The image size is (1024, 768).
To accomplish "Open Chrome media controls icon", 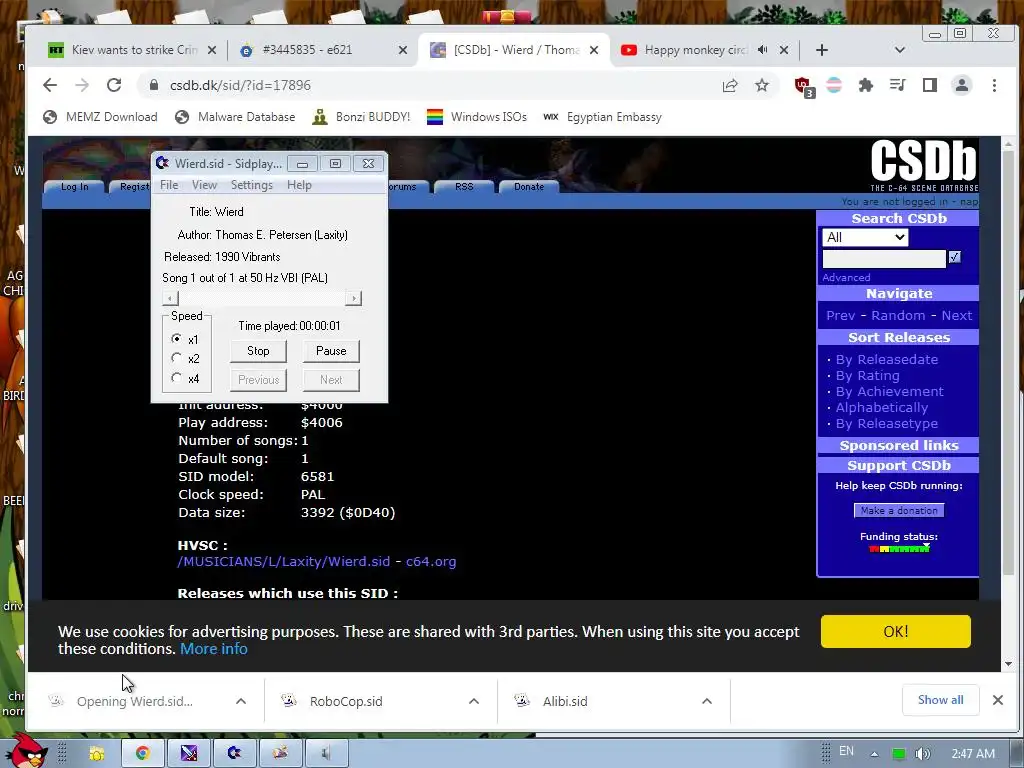I will point(897,85).
